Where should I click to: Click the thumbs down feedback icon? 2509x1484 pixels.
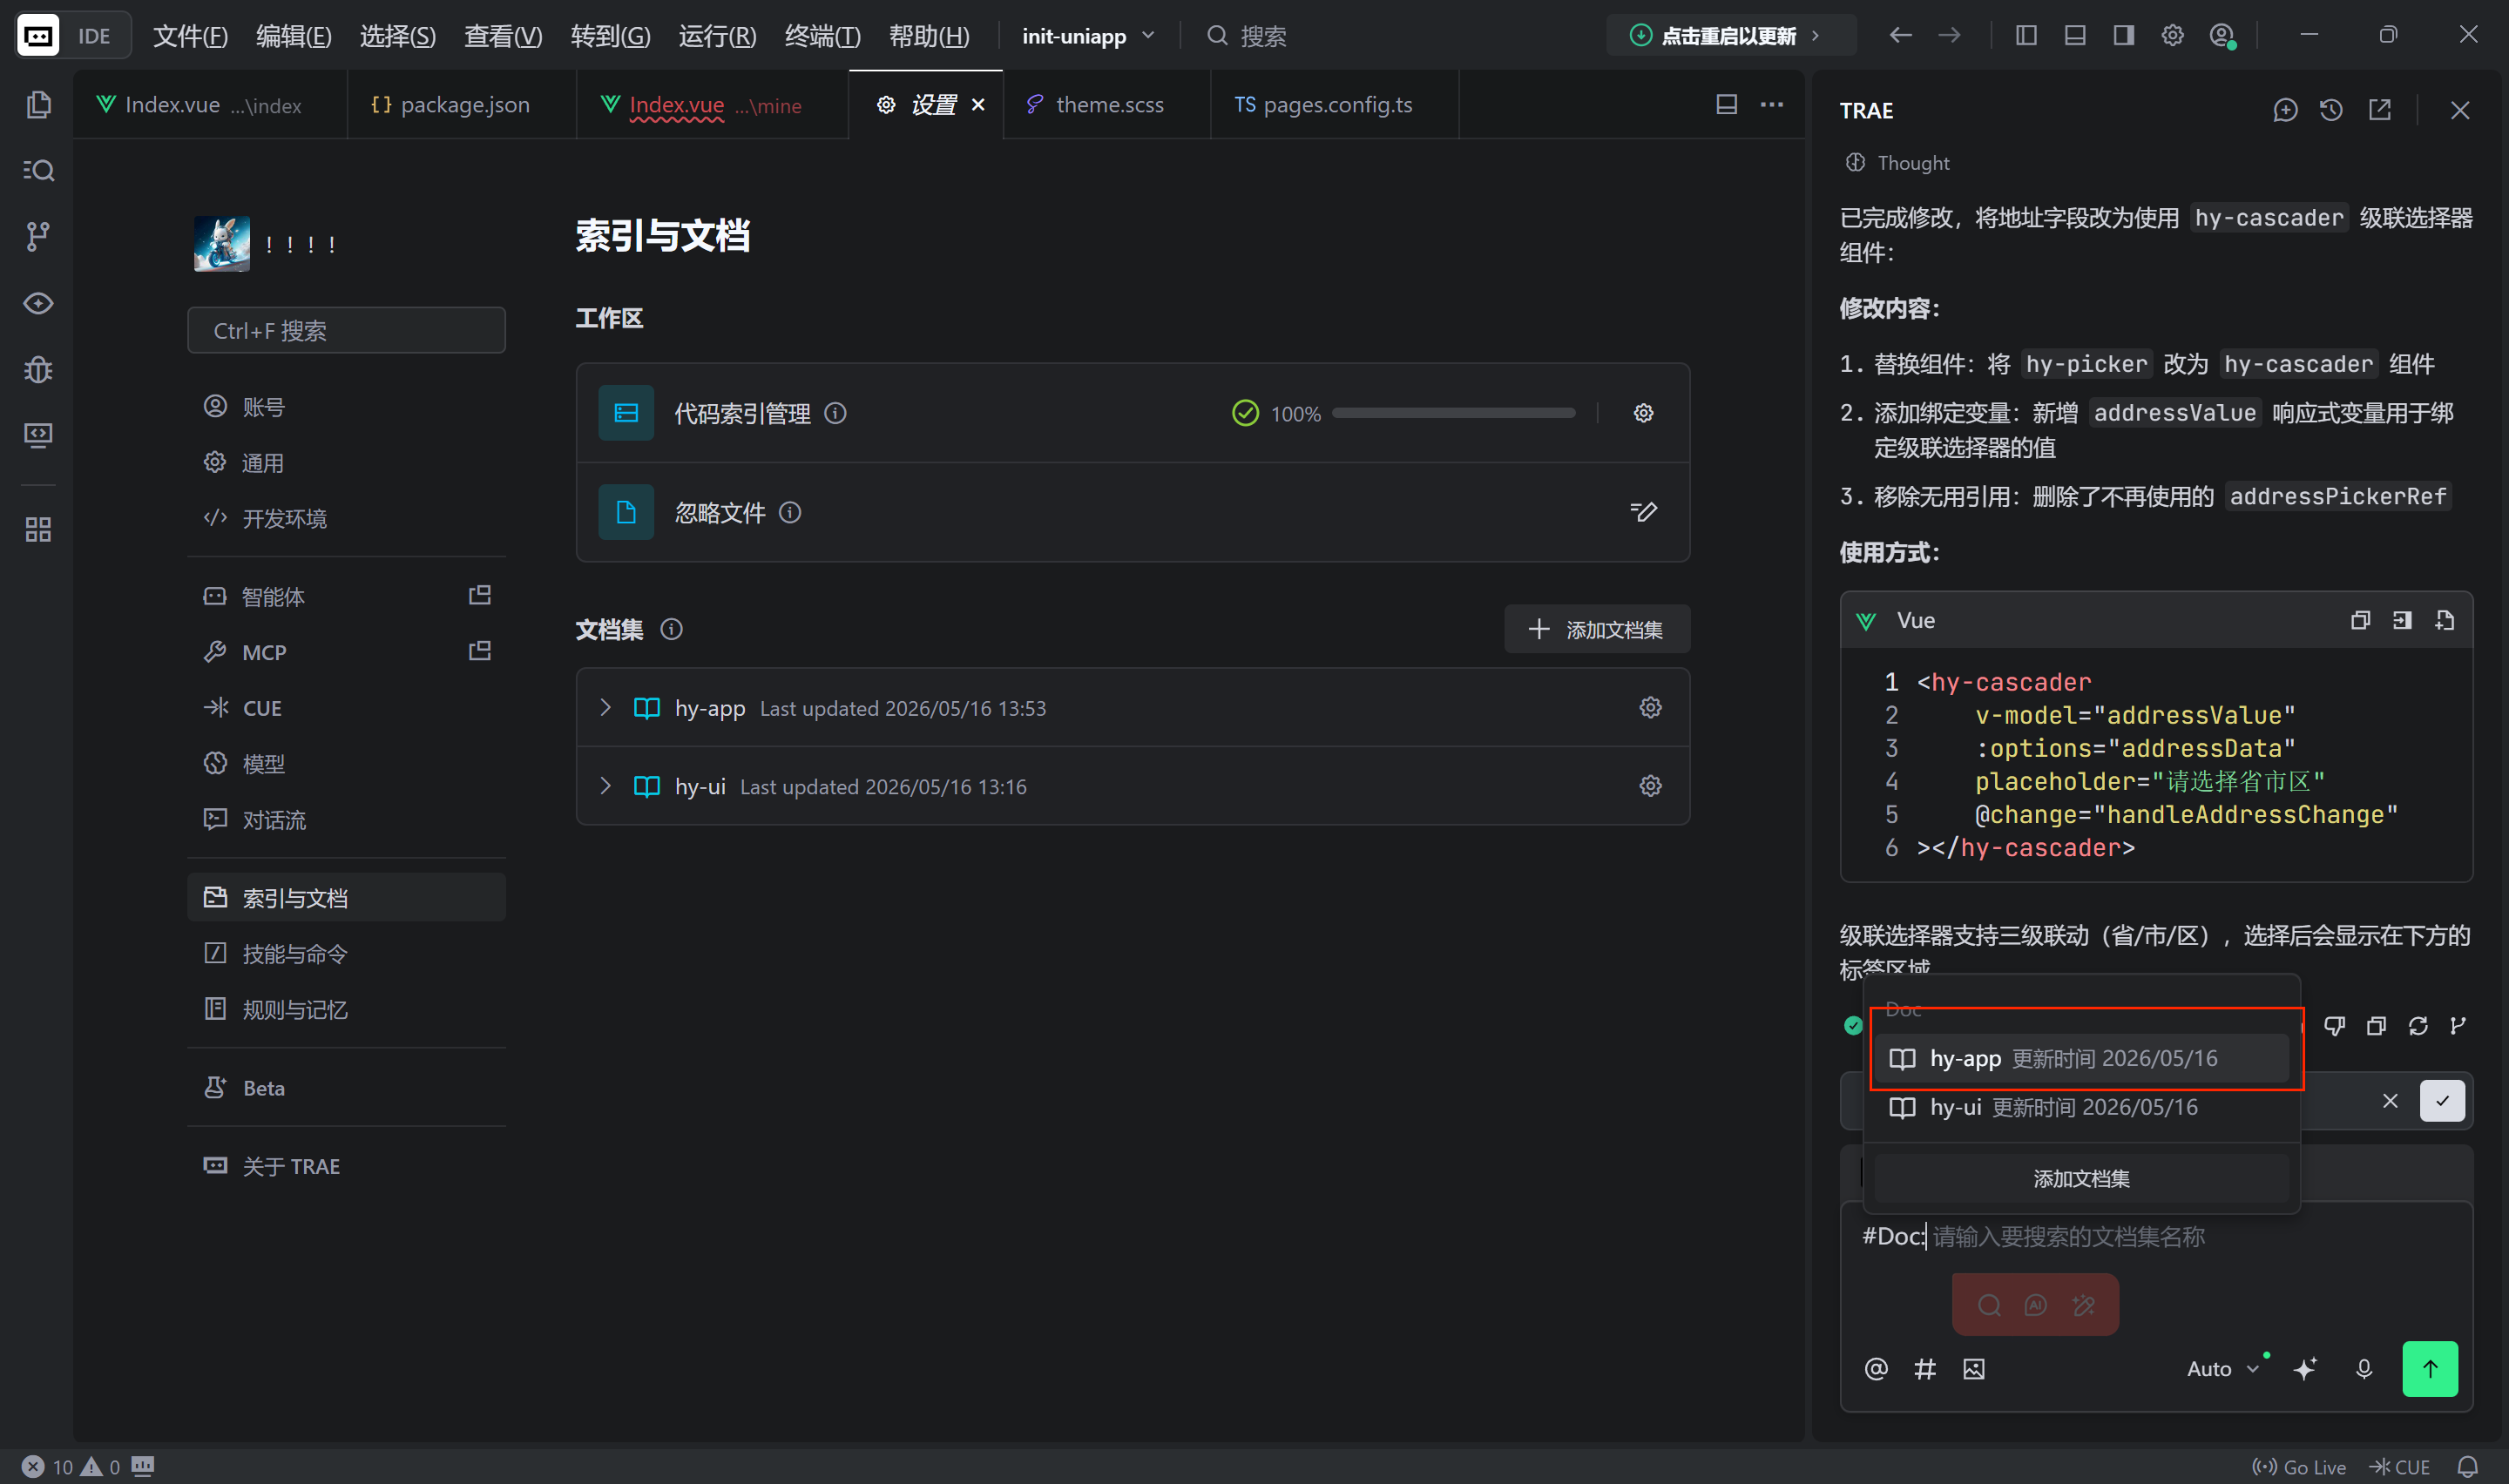[2334, 1026]
